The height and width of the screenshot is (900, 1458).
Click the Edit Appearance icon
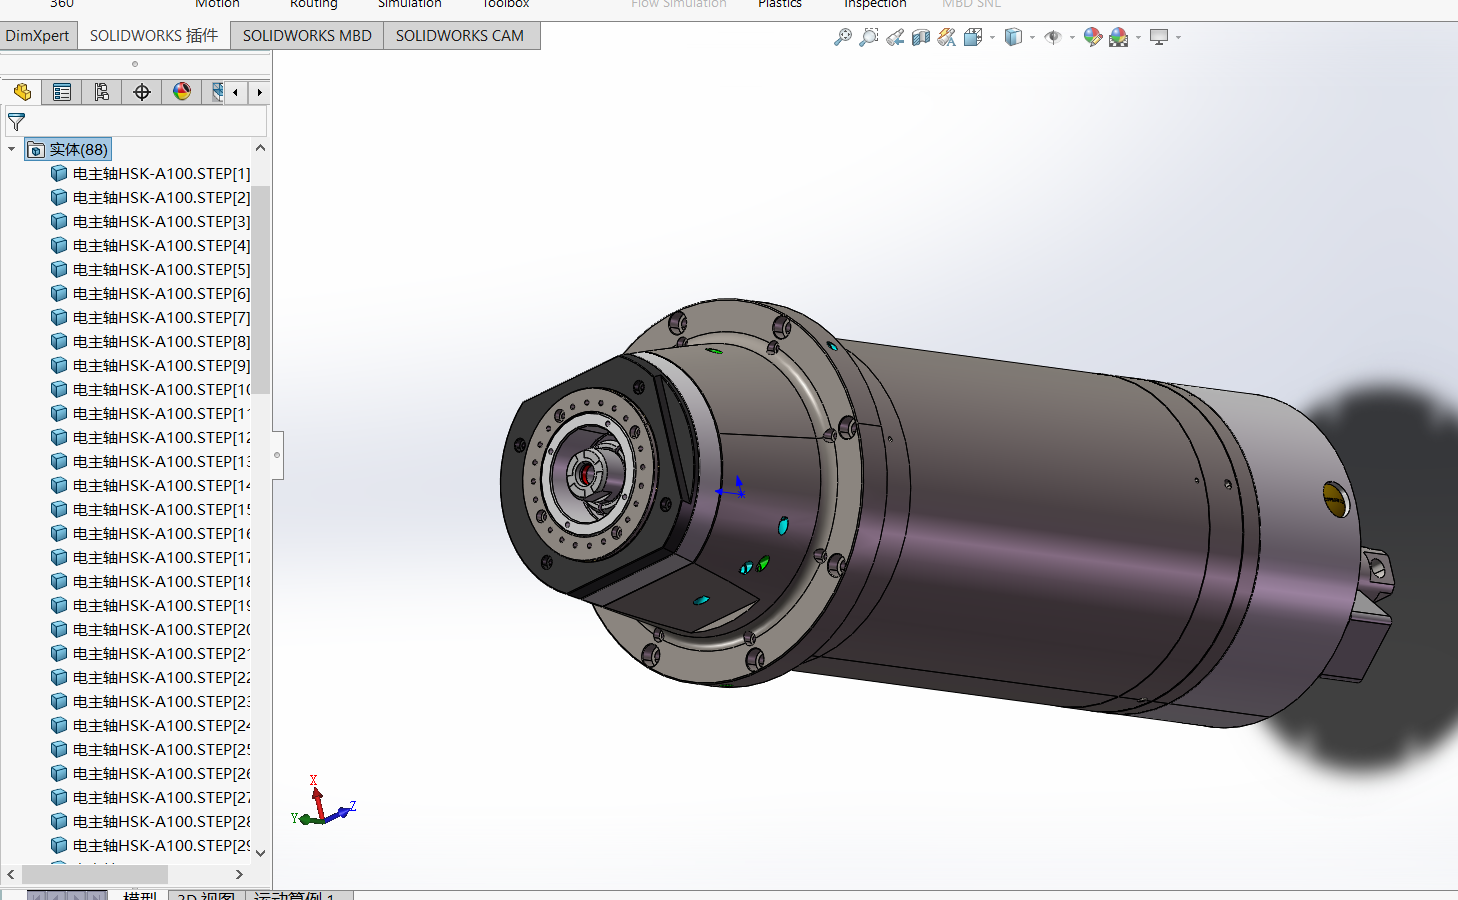(x=1092, y=36)
